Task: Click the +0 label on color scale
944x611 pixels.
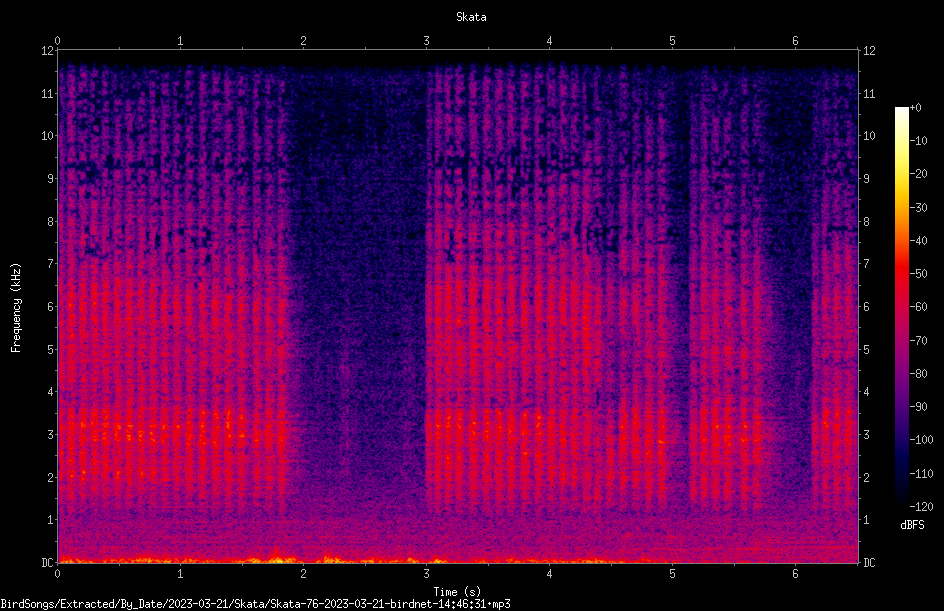Action: [915, 108]
